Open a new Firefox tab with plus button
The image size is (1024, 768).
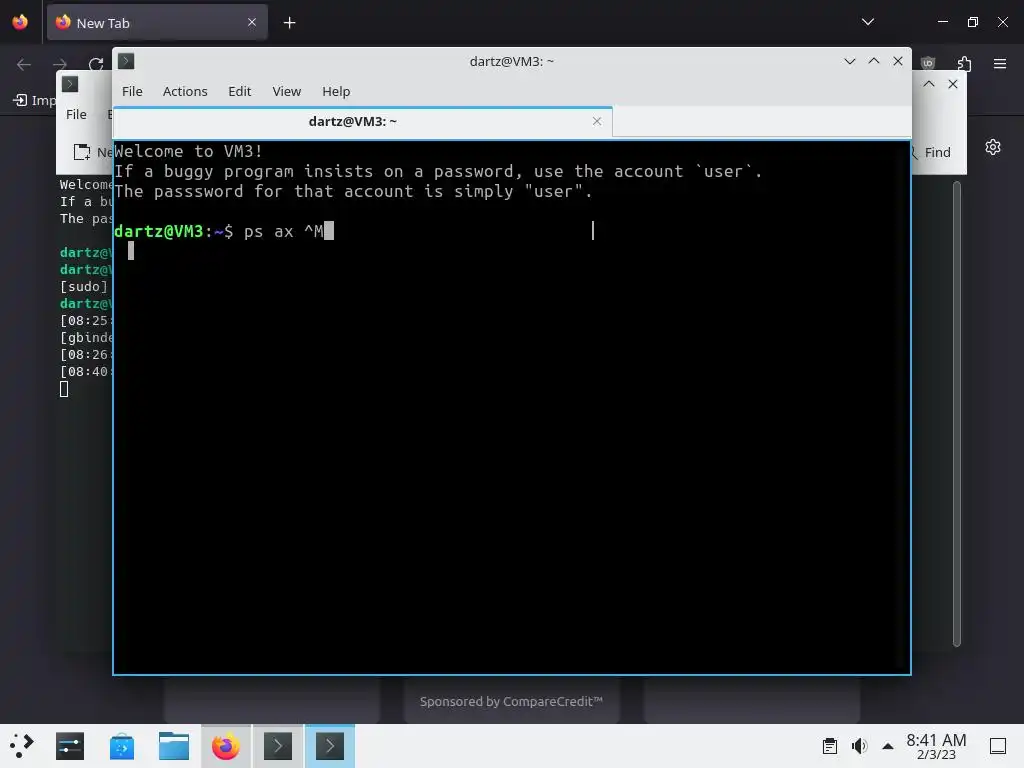point(289,23)
